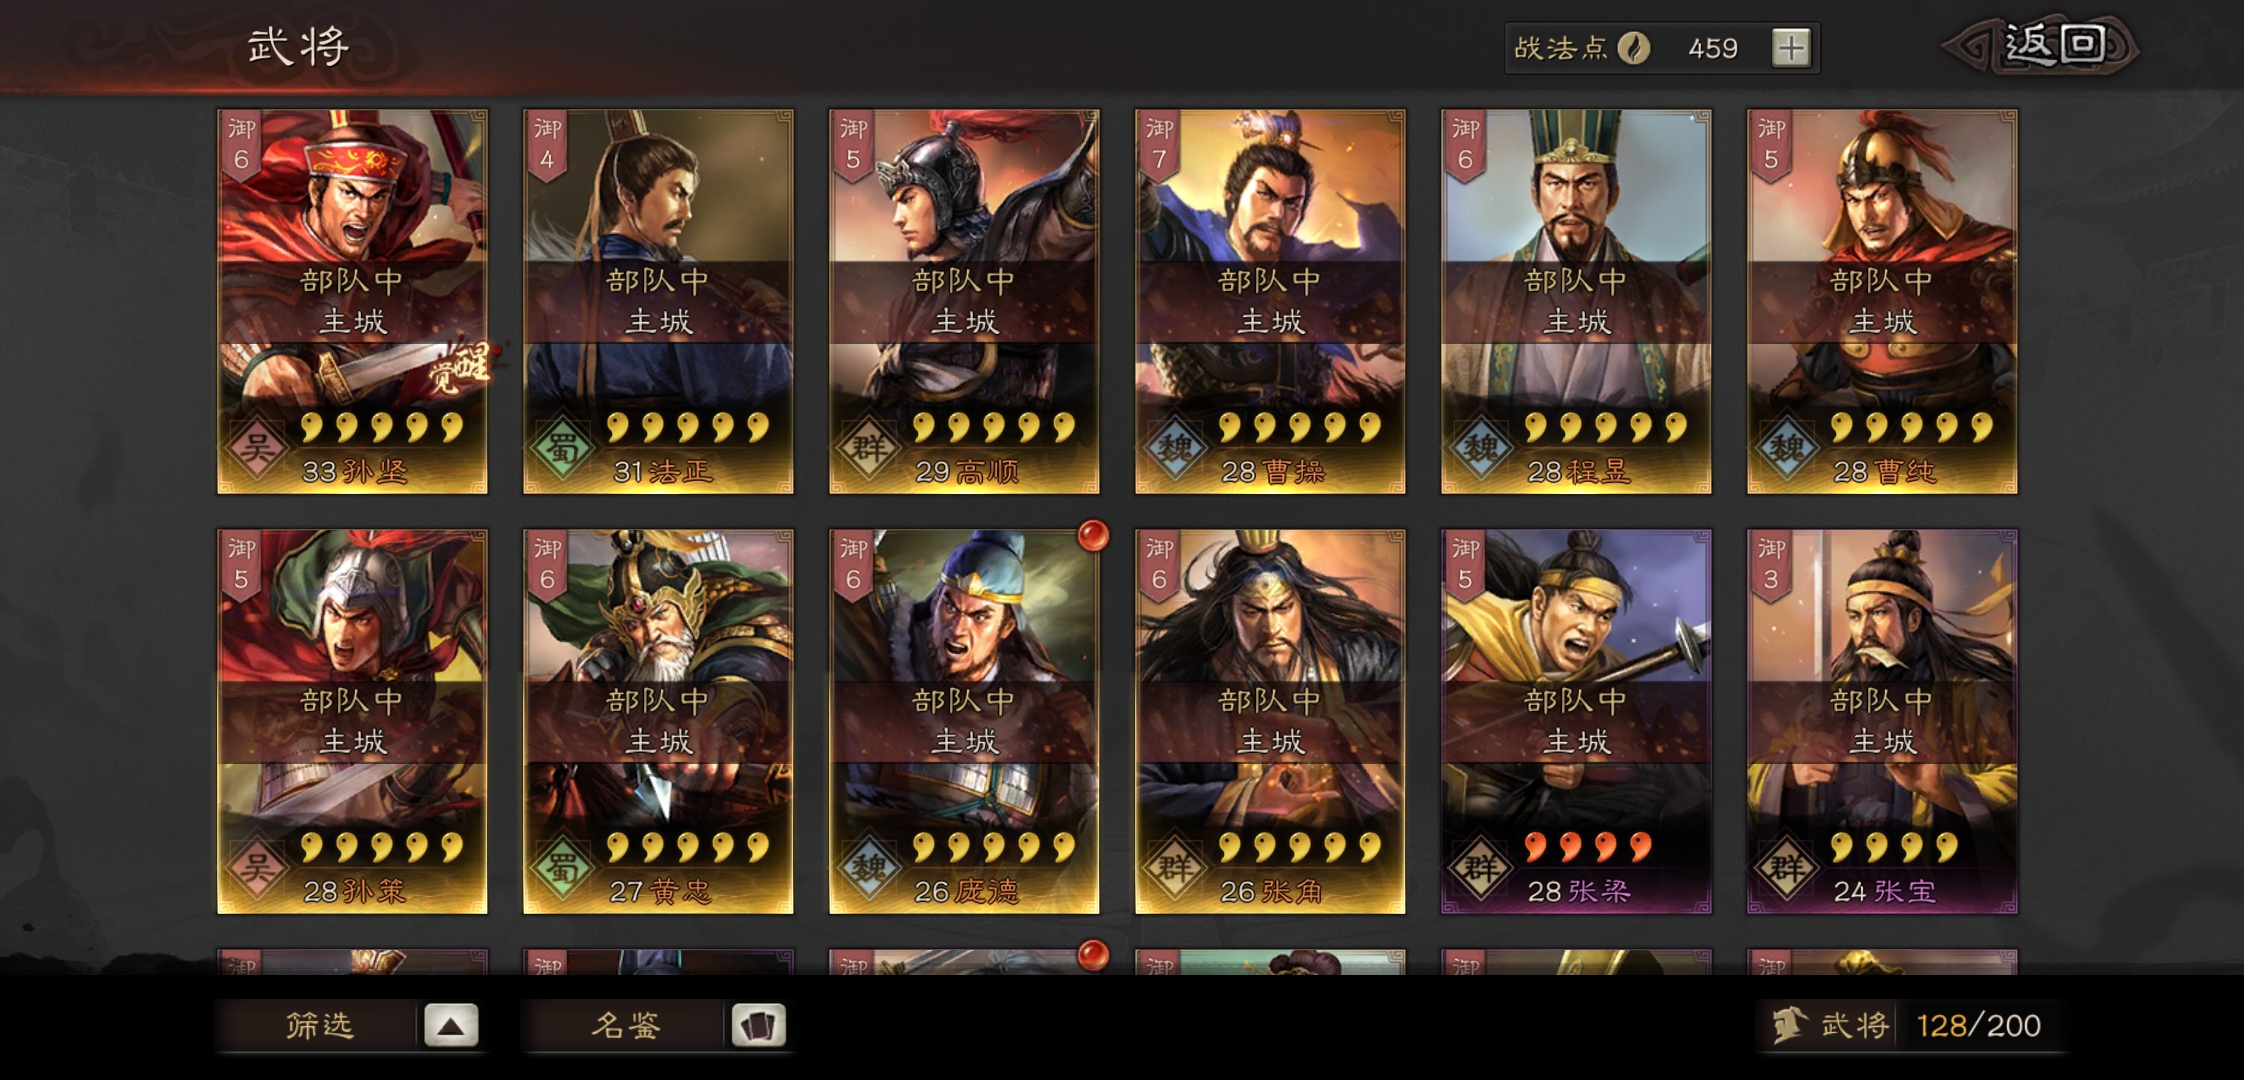This screenshot has height=1080, width=2244.
Task: Click the 吴 faction emblem on 孙坚
Action: pos(256,445)
